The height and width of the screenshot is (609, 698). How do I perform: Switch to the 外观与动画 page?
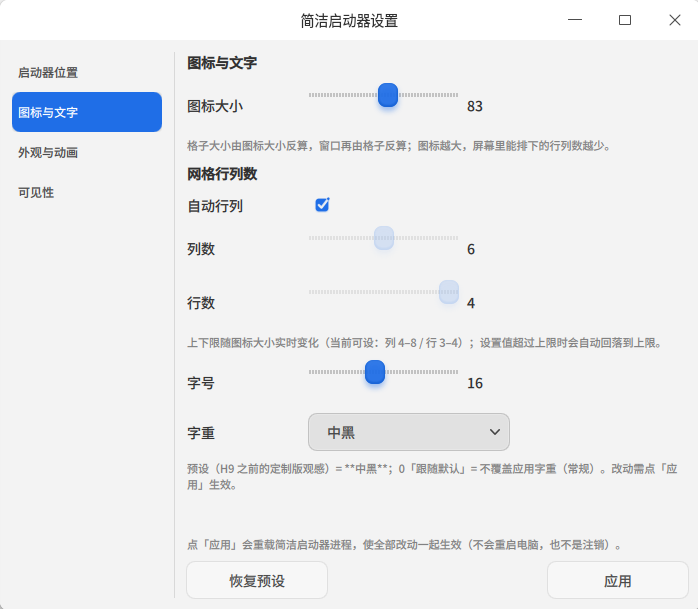[x=87, y=152]
